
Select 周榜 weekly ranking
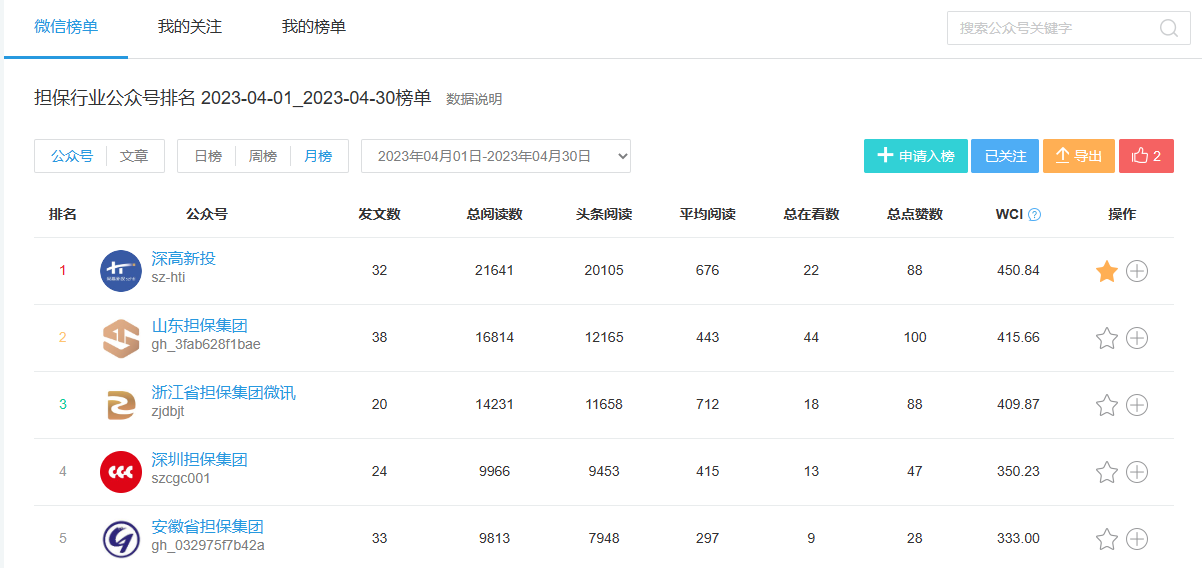click(263, 156)
